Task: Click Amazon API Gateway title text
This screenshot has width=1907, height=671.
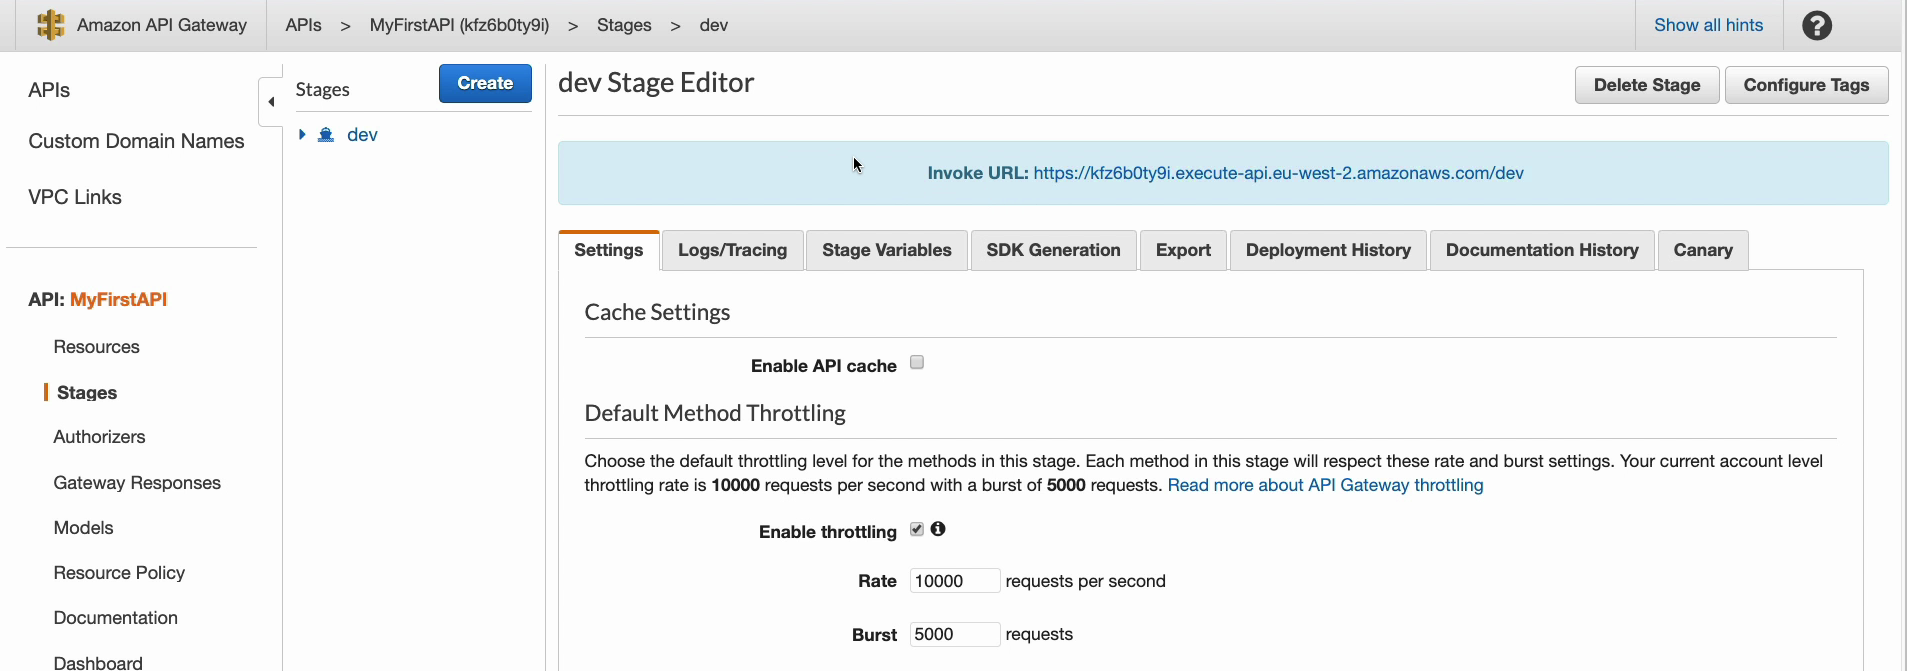Action: tap(162, 25)
